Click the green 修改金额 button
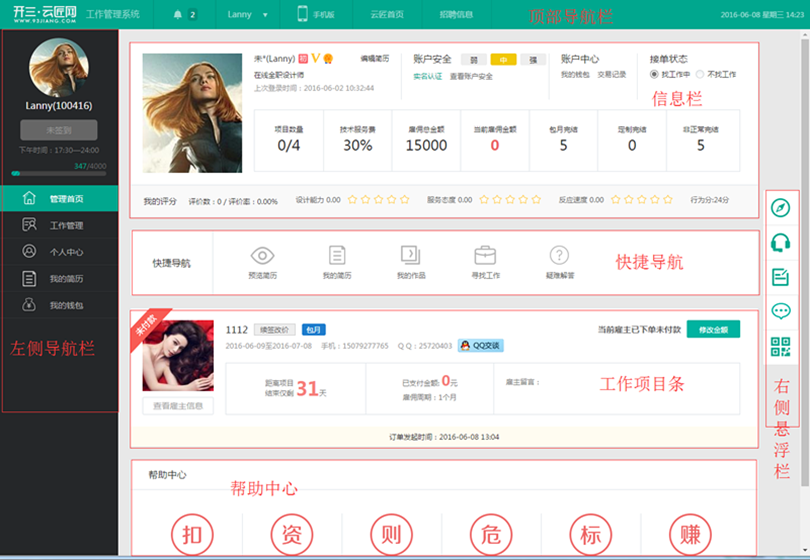Screen dimensions: 810x560 [x=713, y=330]
